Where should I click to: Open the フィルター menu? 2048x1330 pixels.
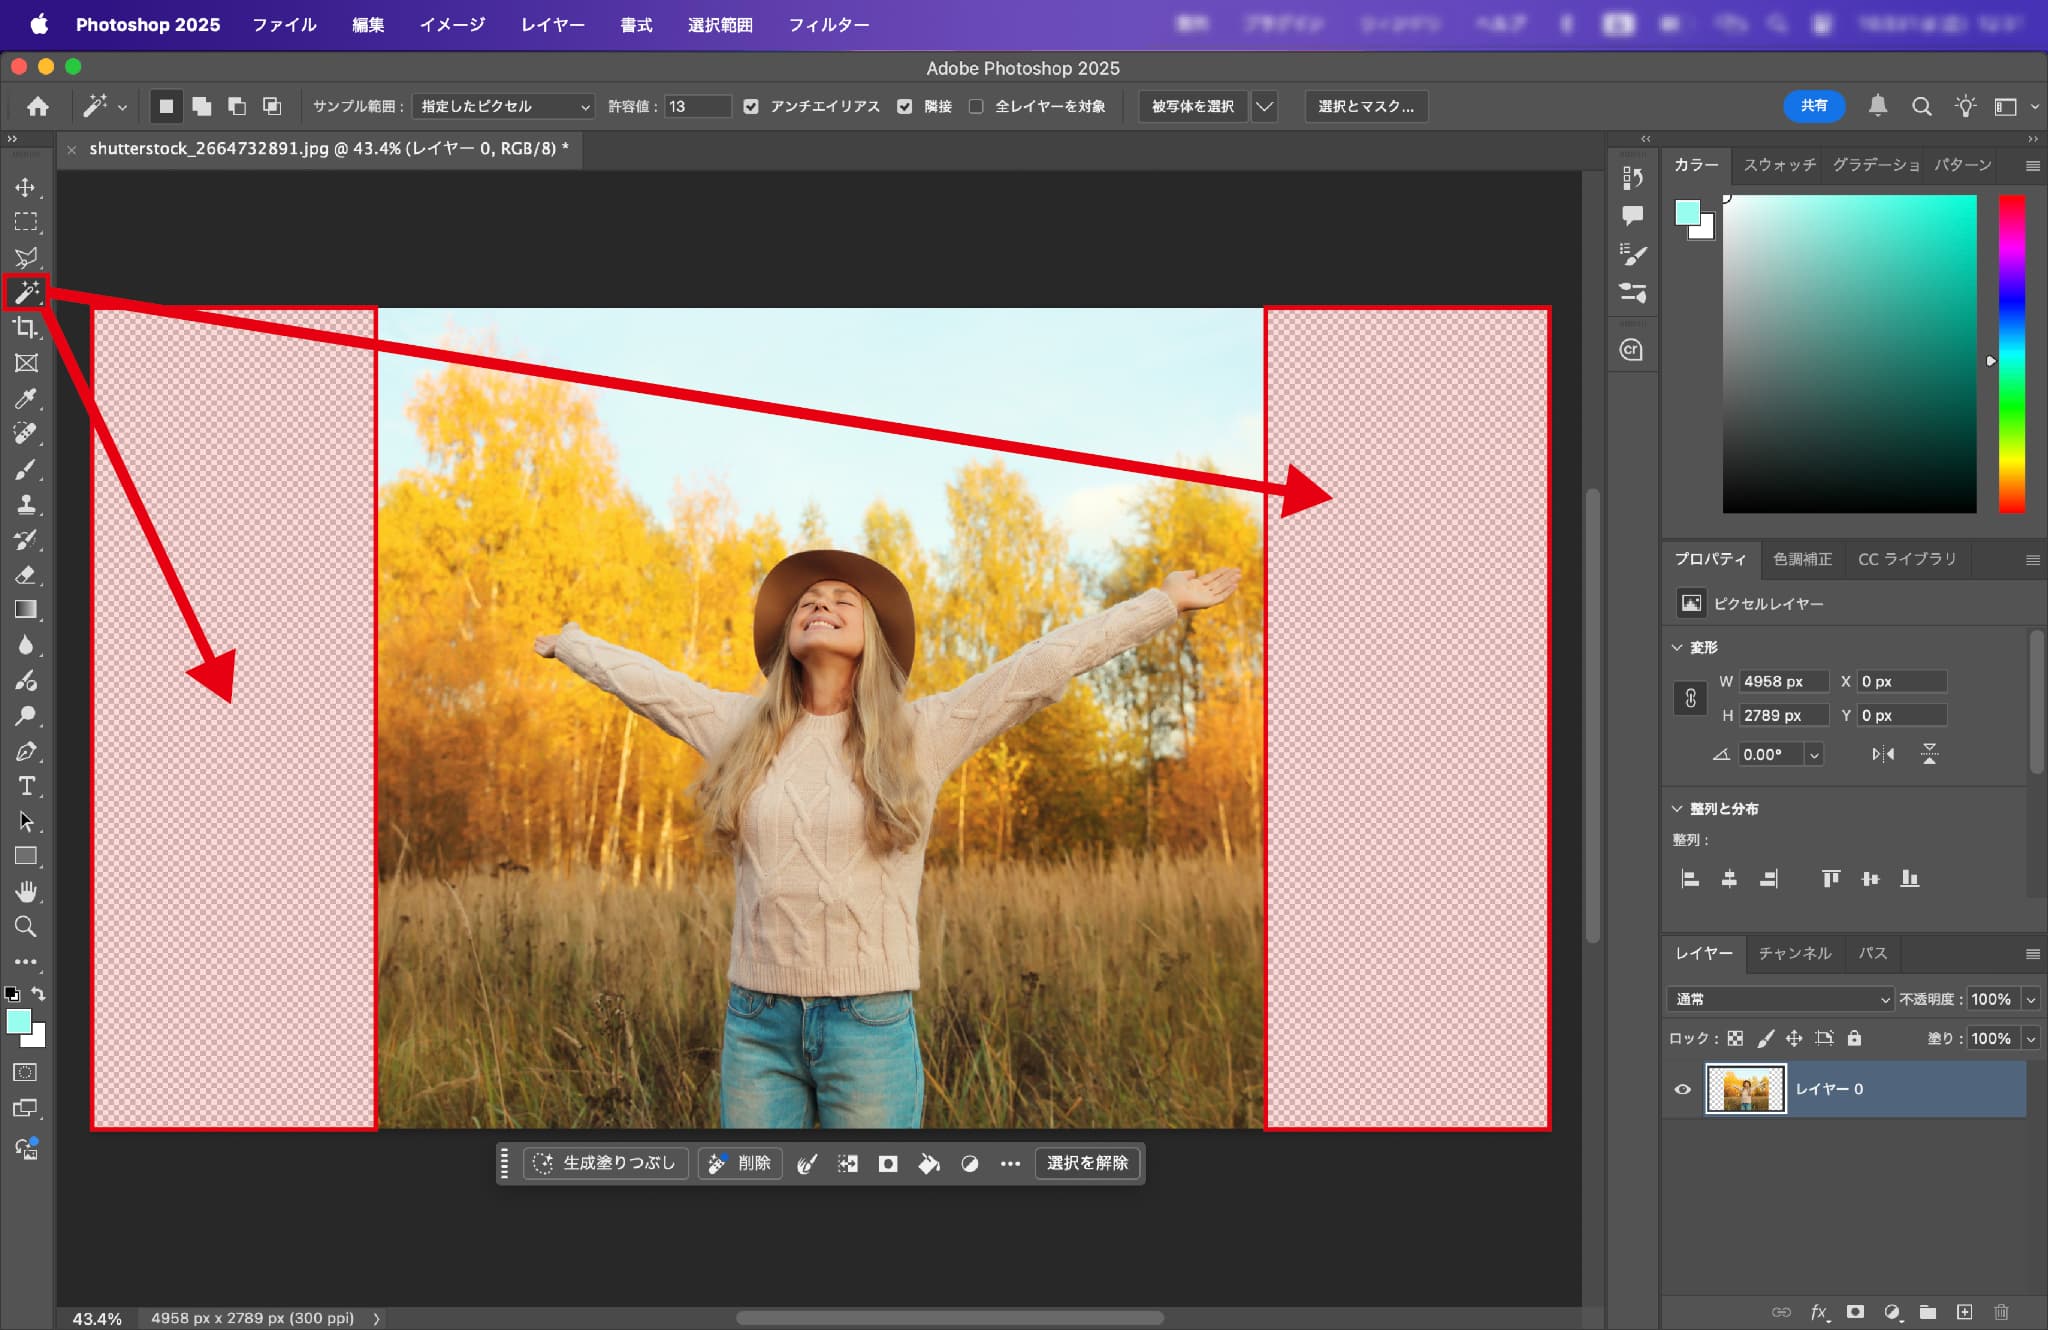[x=828, y=25]
